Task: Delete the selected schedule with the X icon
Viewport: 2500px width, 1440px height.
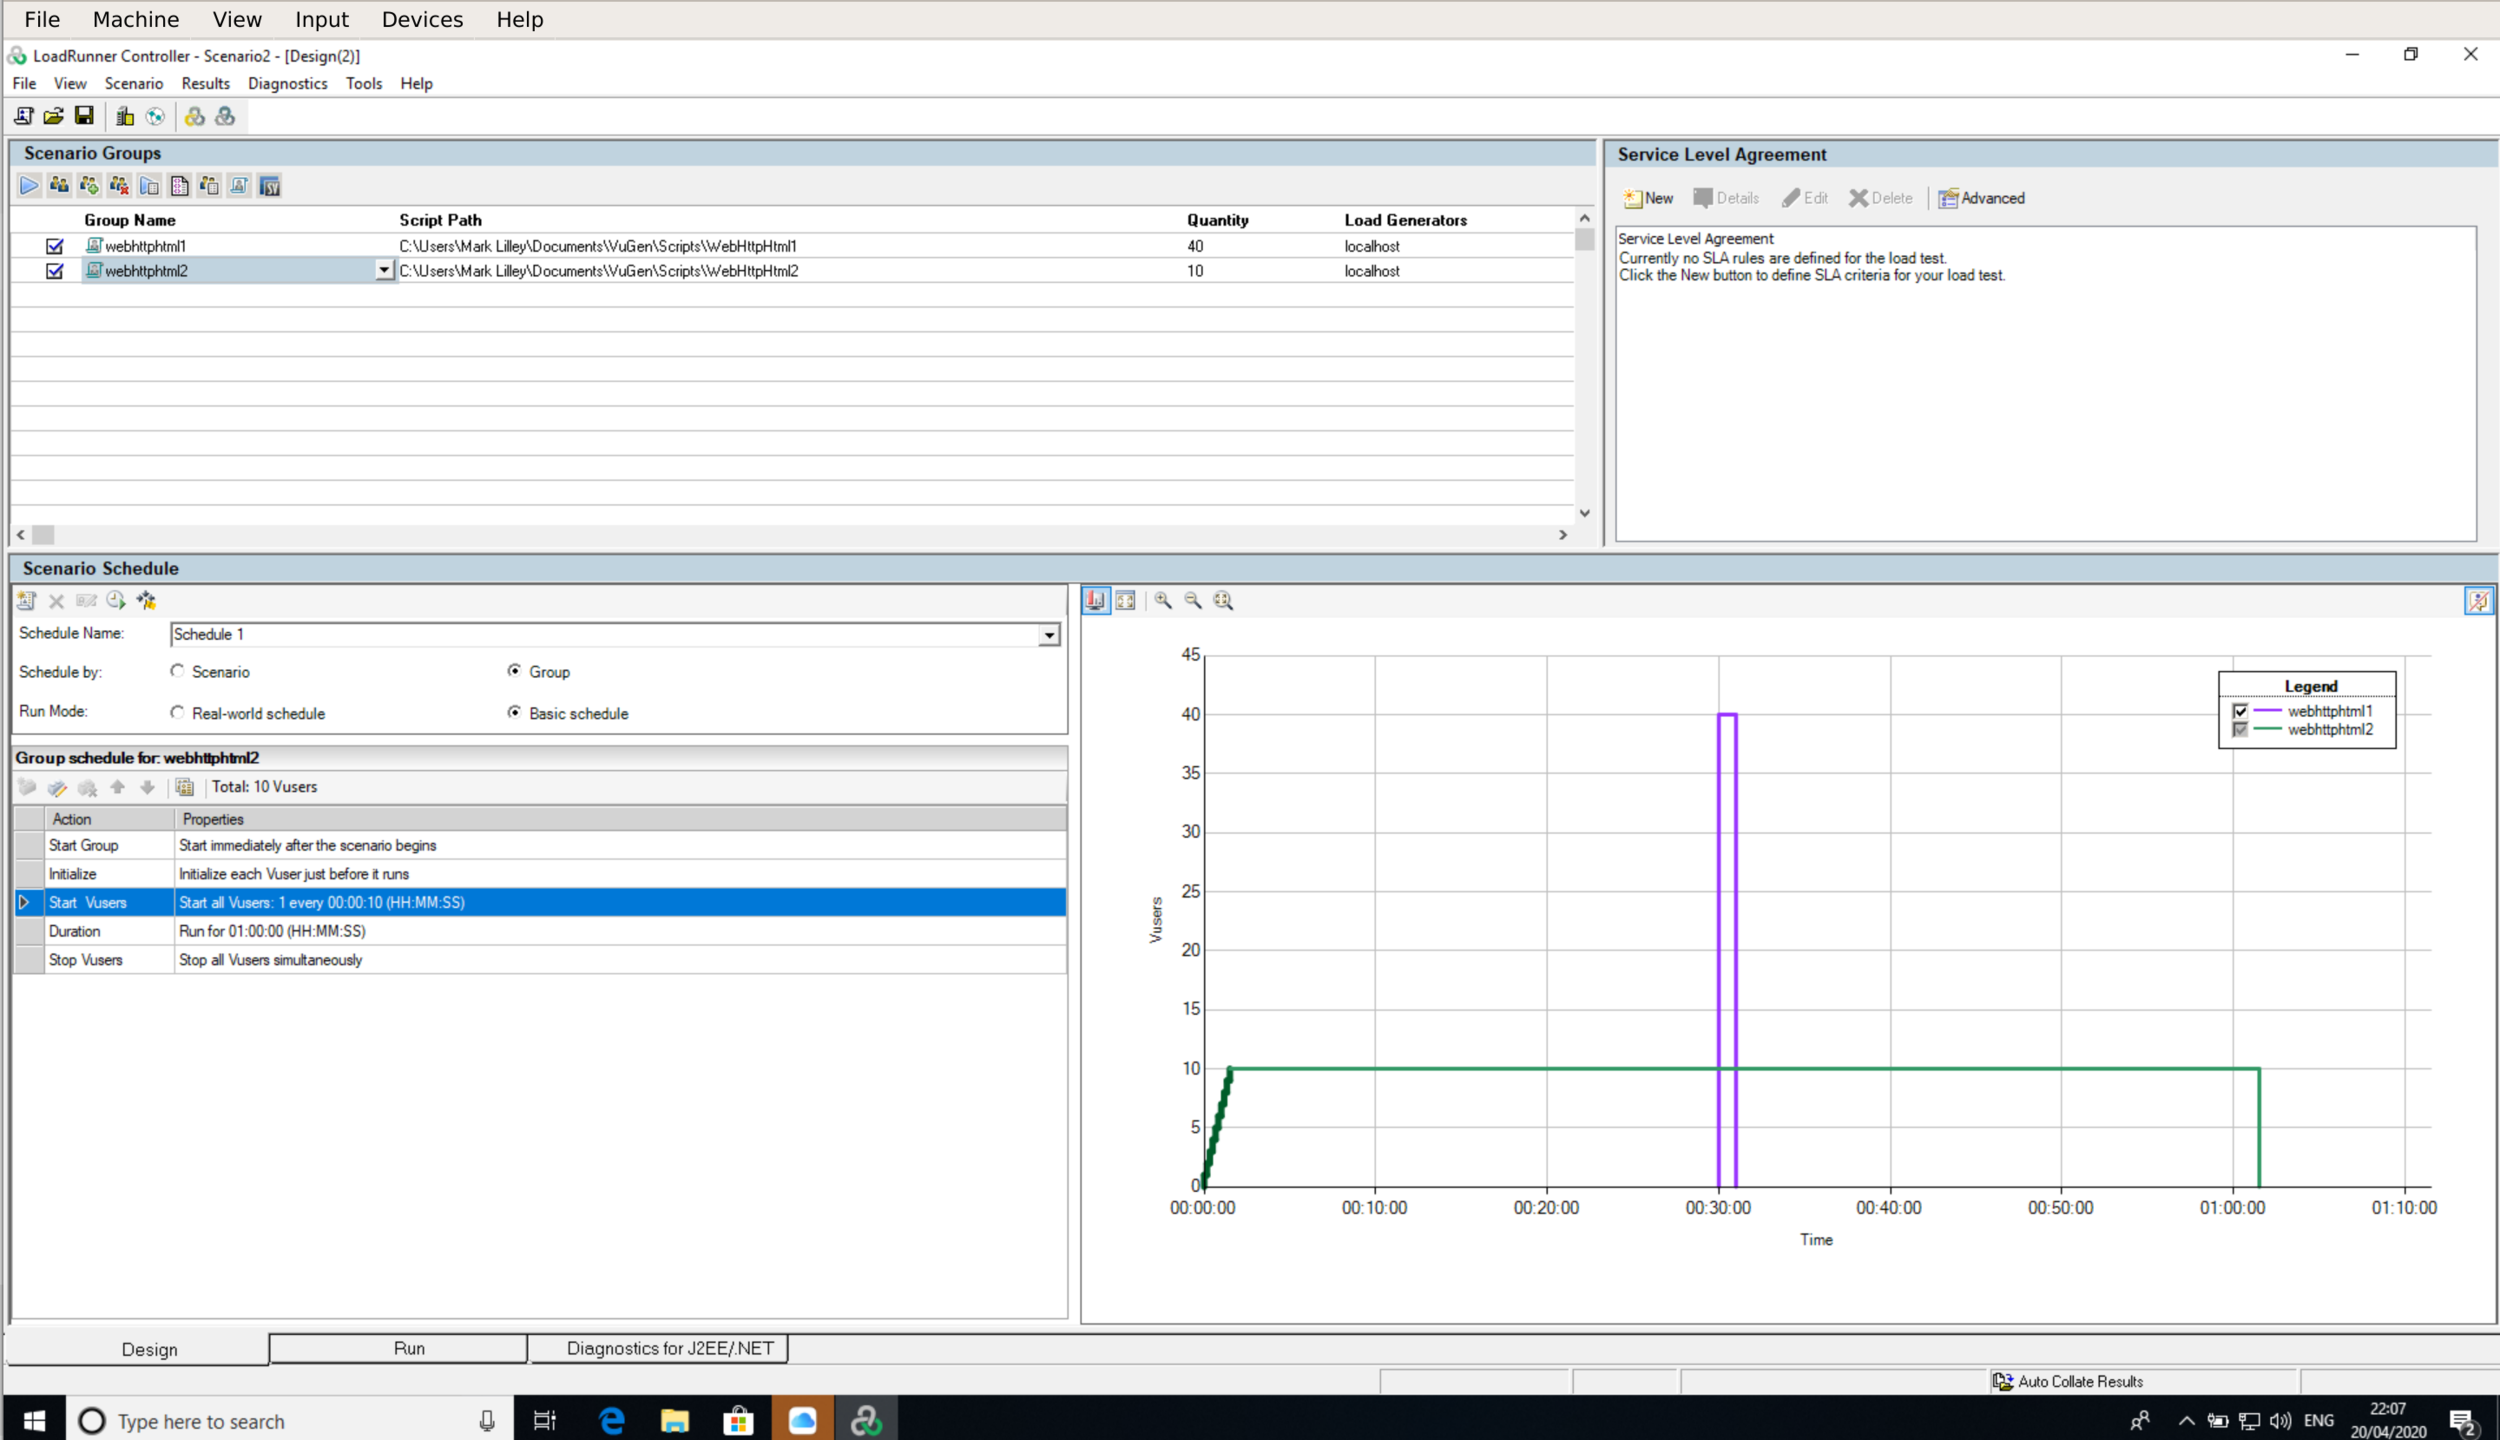Action: 56,600
